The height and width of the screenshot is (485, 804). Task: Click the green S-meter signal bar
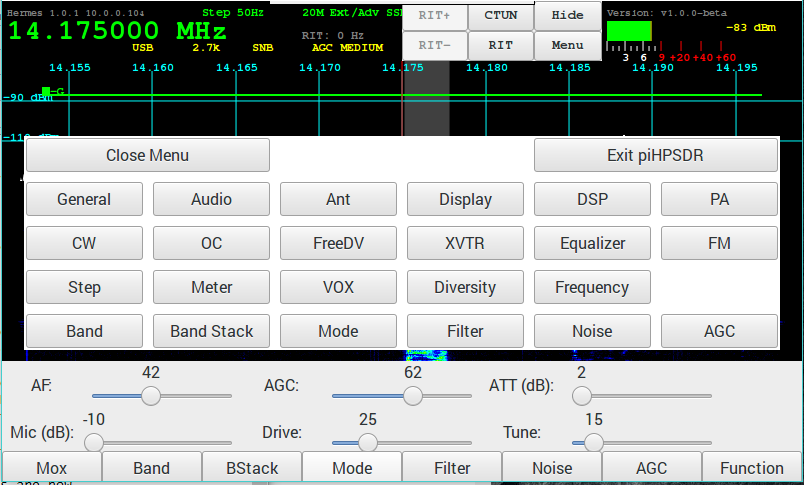coord(629,31)
